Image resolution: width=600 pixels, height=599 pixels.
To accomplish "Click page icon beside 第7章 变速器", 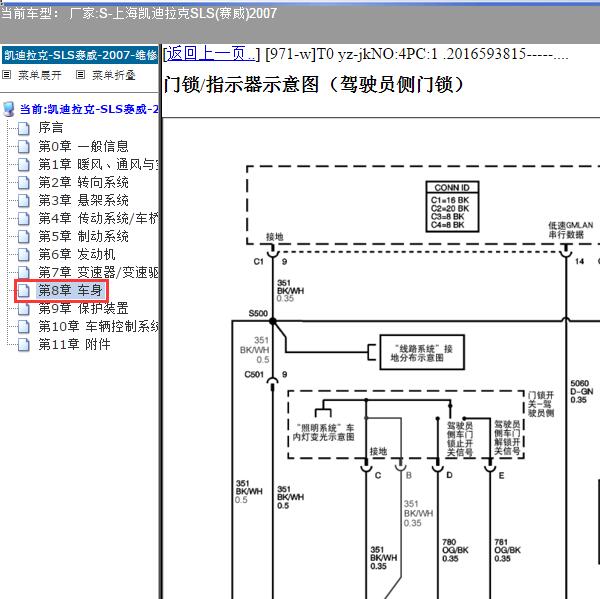I will pyautogui.click(x=23, y=273).
